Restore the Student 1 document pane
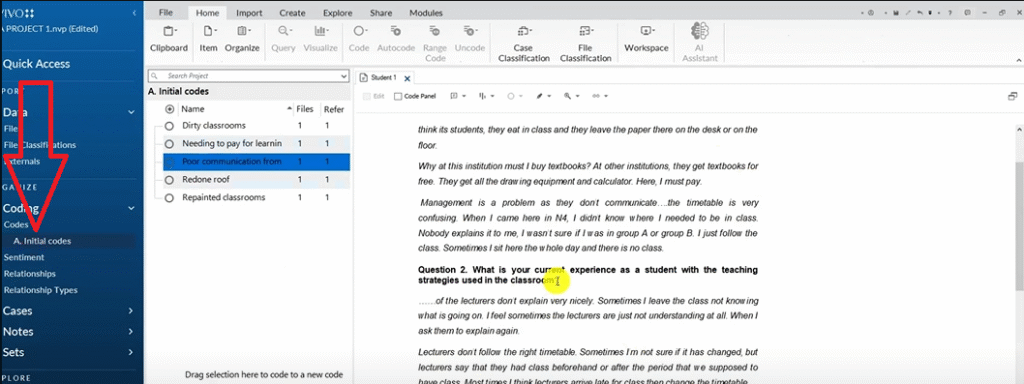The height and width of the screenshot is (384, 1024). tap(1012, 96)
